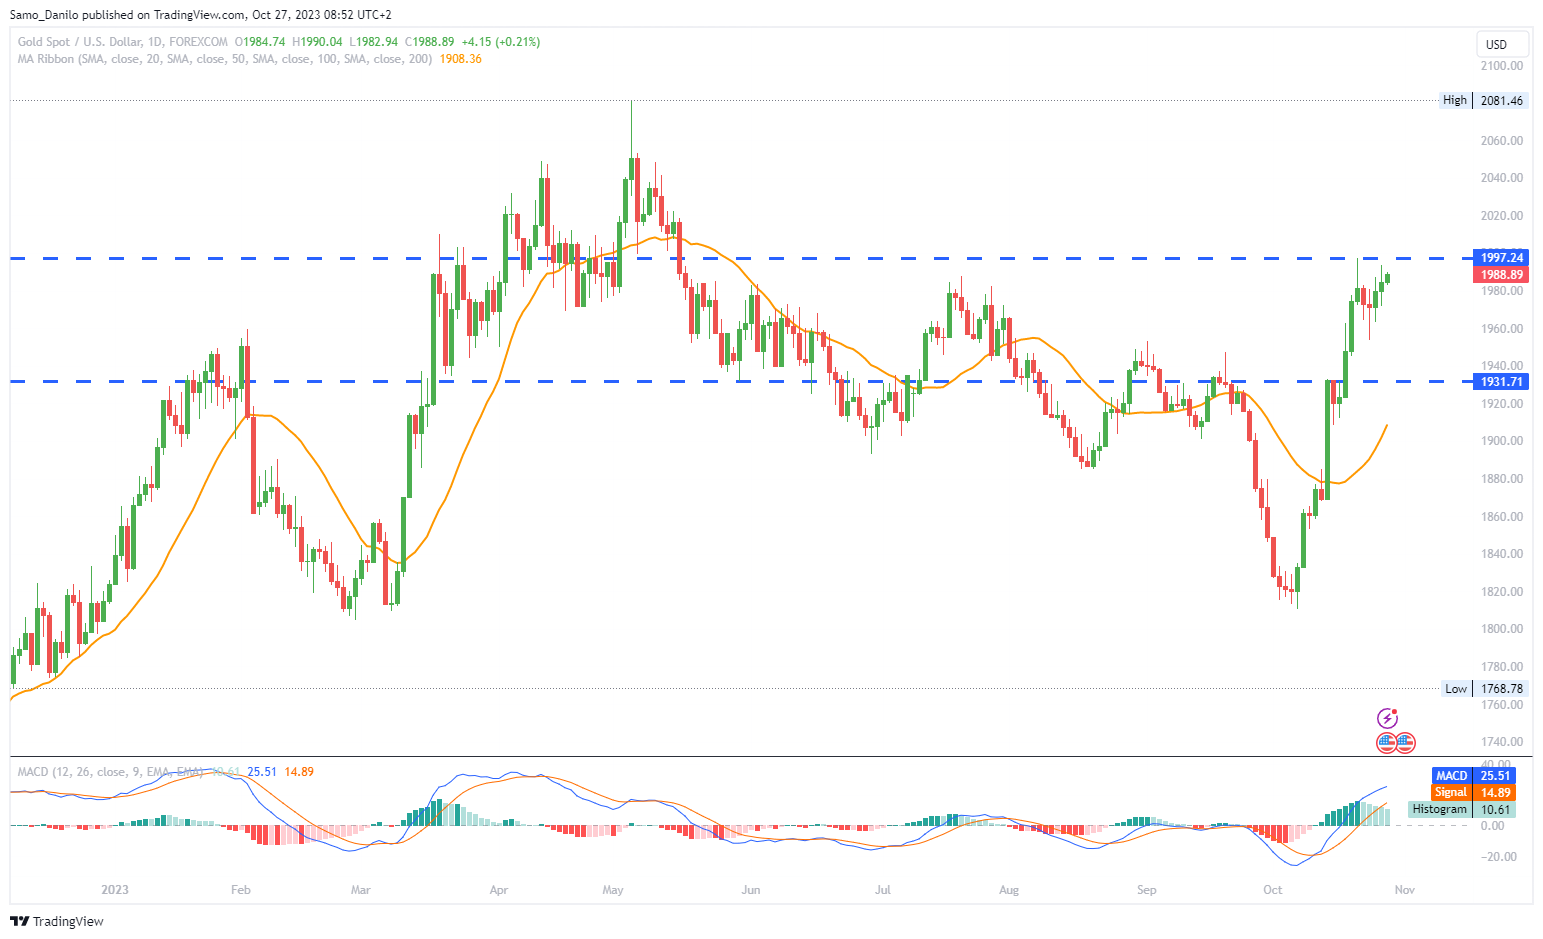
Task: Click the Gold Spot / U.S. Dollar symbol title
Action: coord(123,42)
